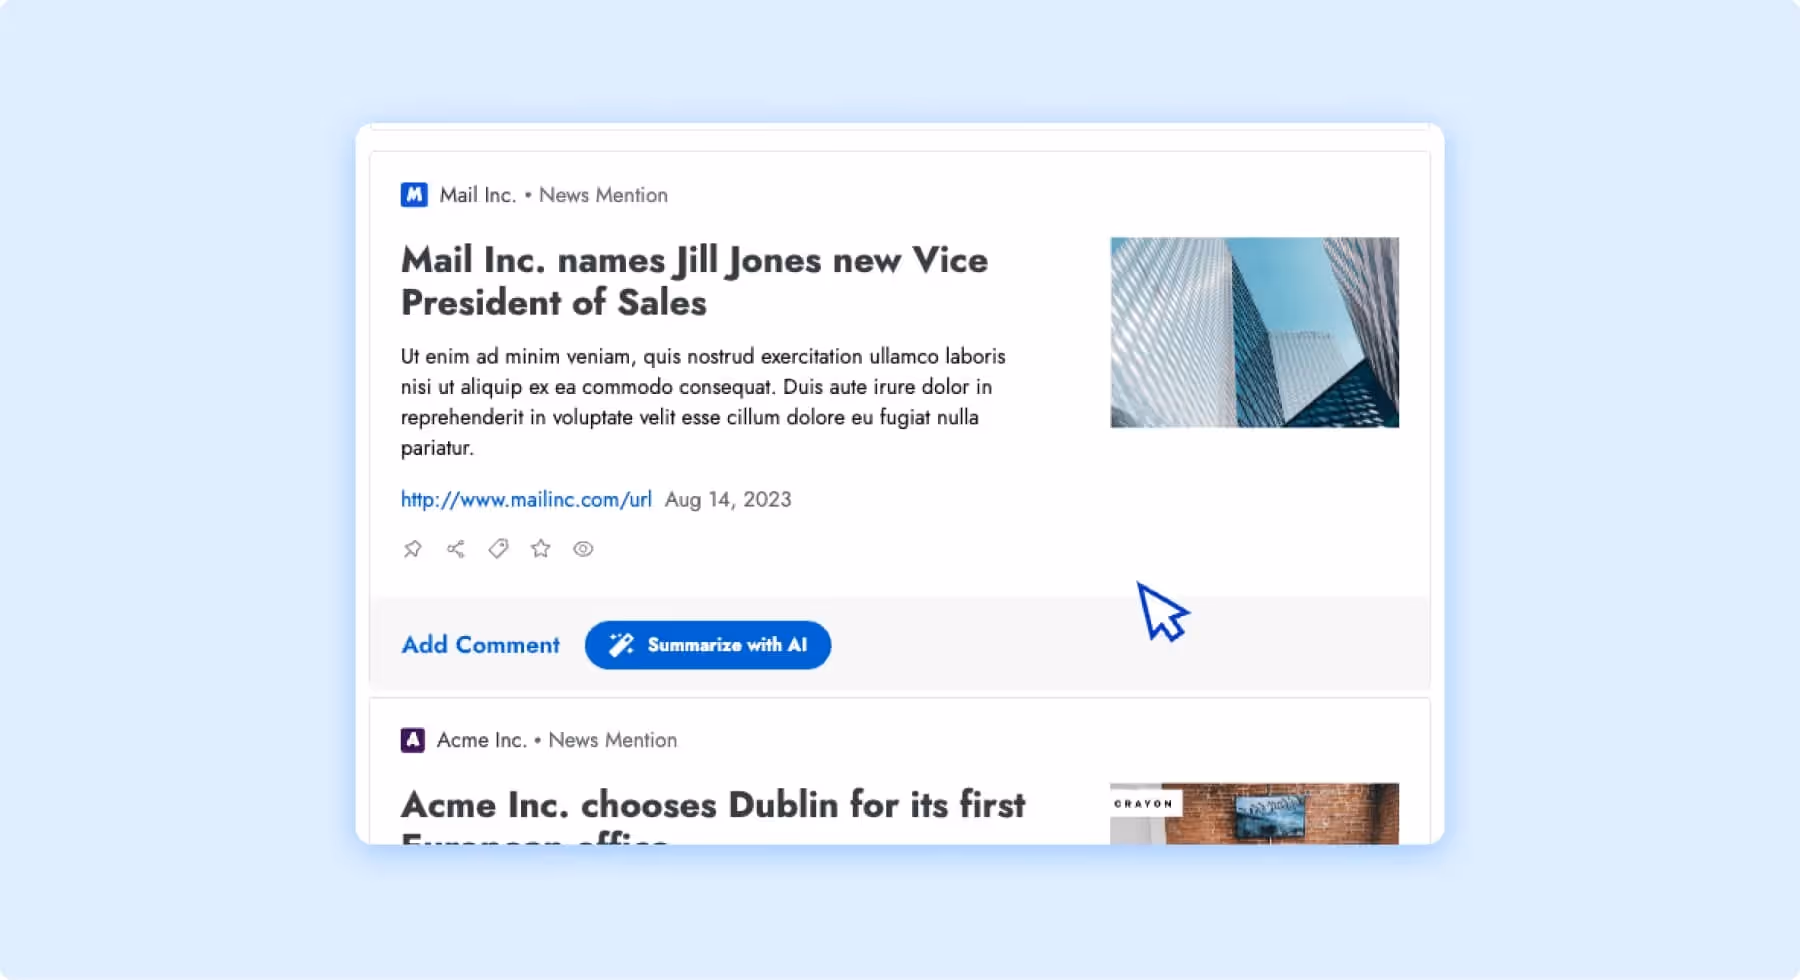The image size is (1800, 980).
Task: Click the Mail Inc. company logo badge
Action: point(413,194)
